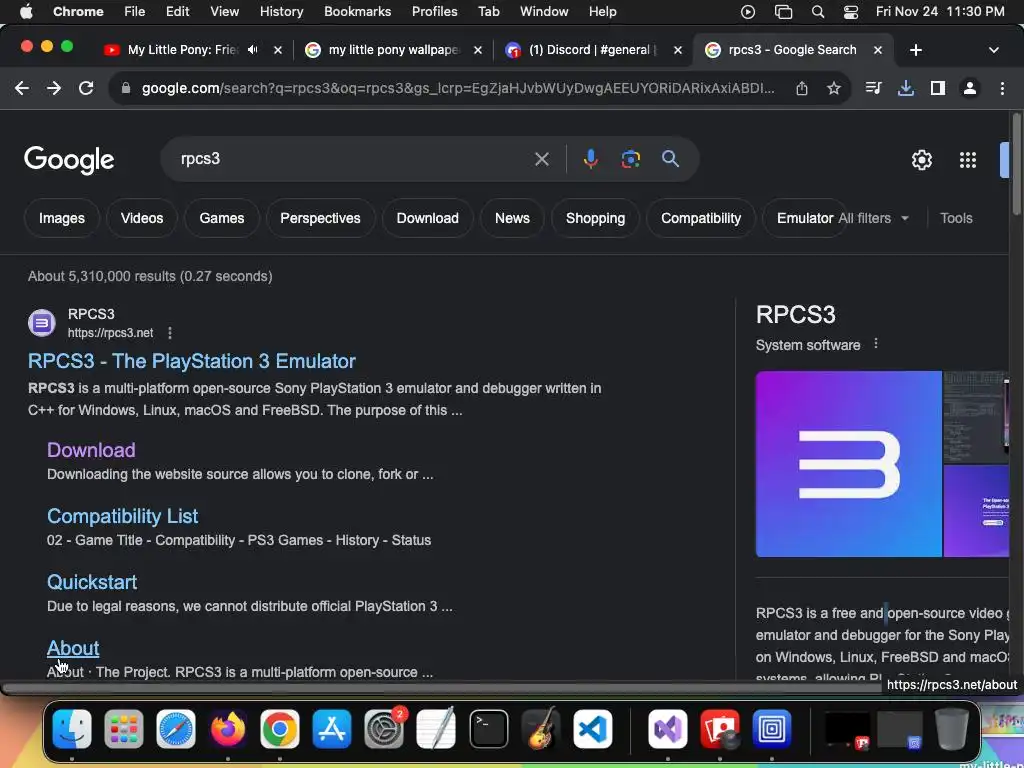This screenshot has width=1024, height=768.
Task: Click the RPCS3 favicon in first result
Action: point(42,323)
